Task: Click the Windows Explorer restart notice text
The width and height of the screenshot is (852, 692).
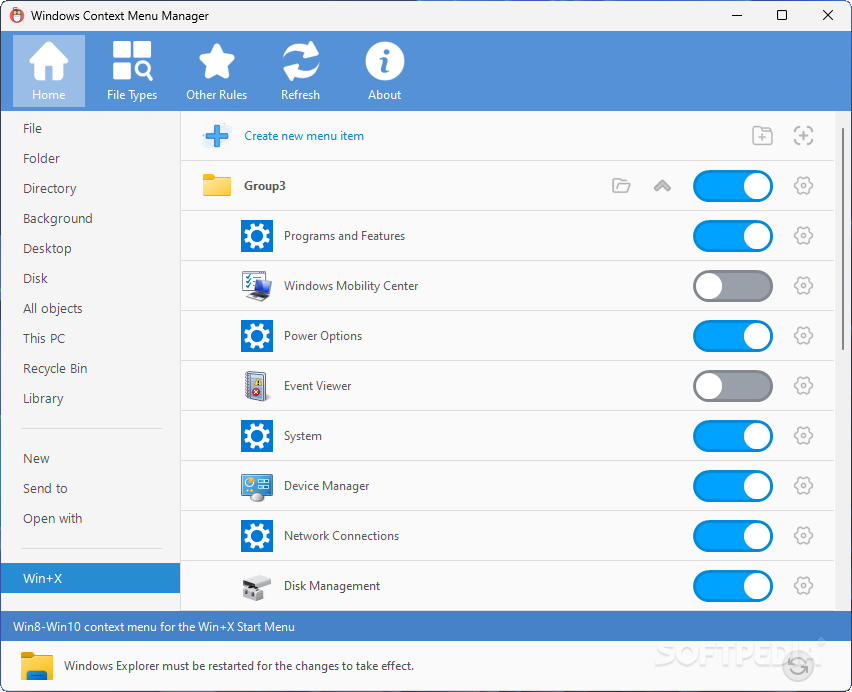Action: 239,666
